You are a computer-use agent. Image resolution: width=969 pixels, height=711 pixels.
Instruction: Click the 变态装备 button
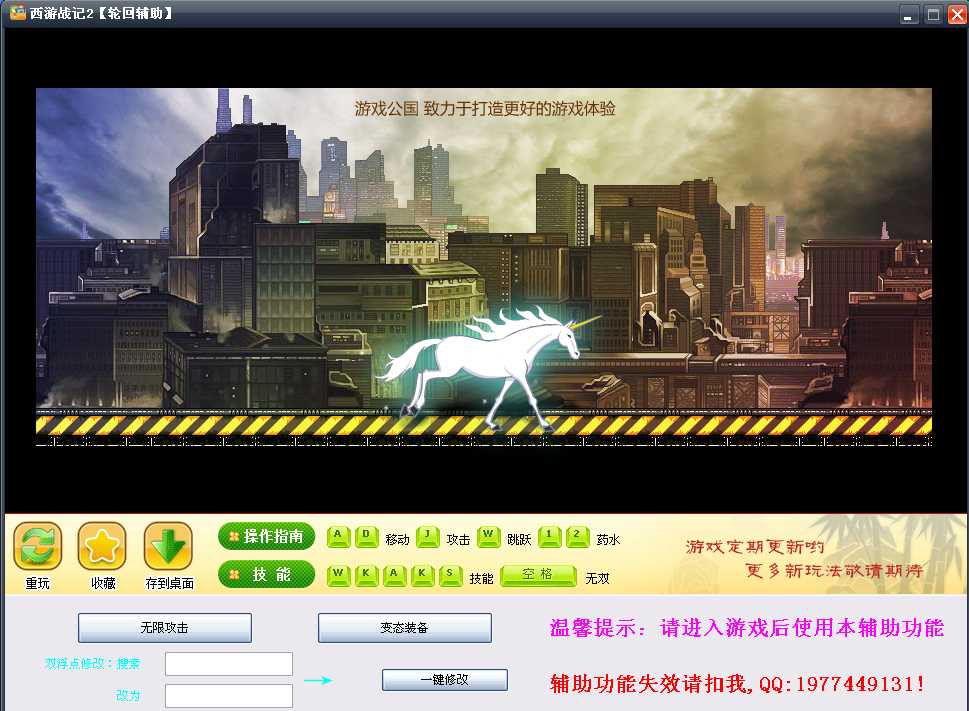(405, 628)
